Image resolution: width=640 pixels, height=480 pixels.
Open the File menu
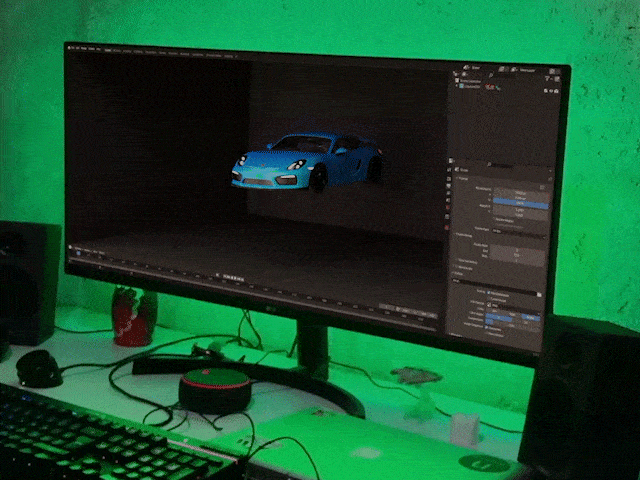coord(73,48)
